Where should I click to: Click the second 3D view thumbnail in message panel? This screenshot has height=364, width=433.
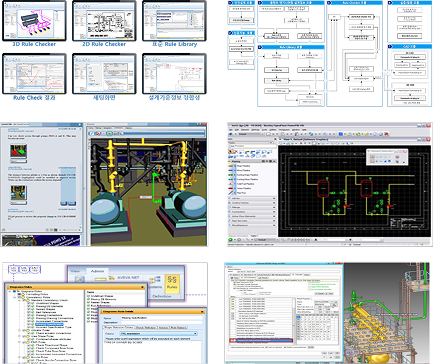point(18,193)
